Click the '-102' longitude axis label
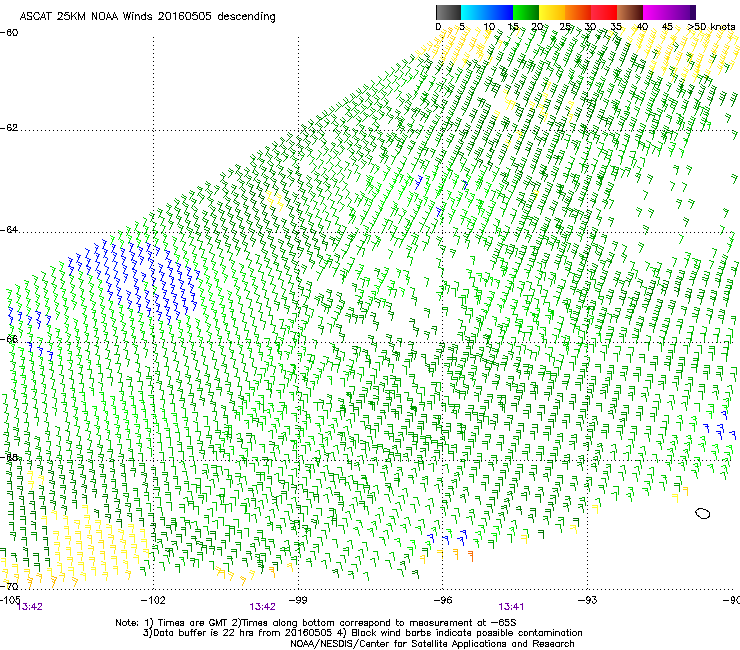This screenshot has height=650, width=740. [153, 600]
